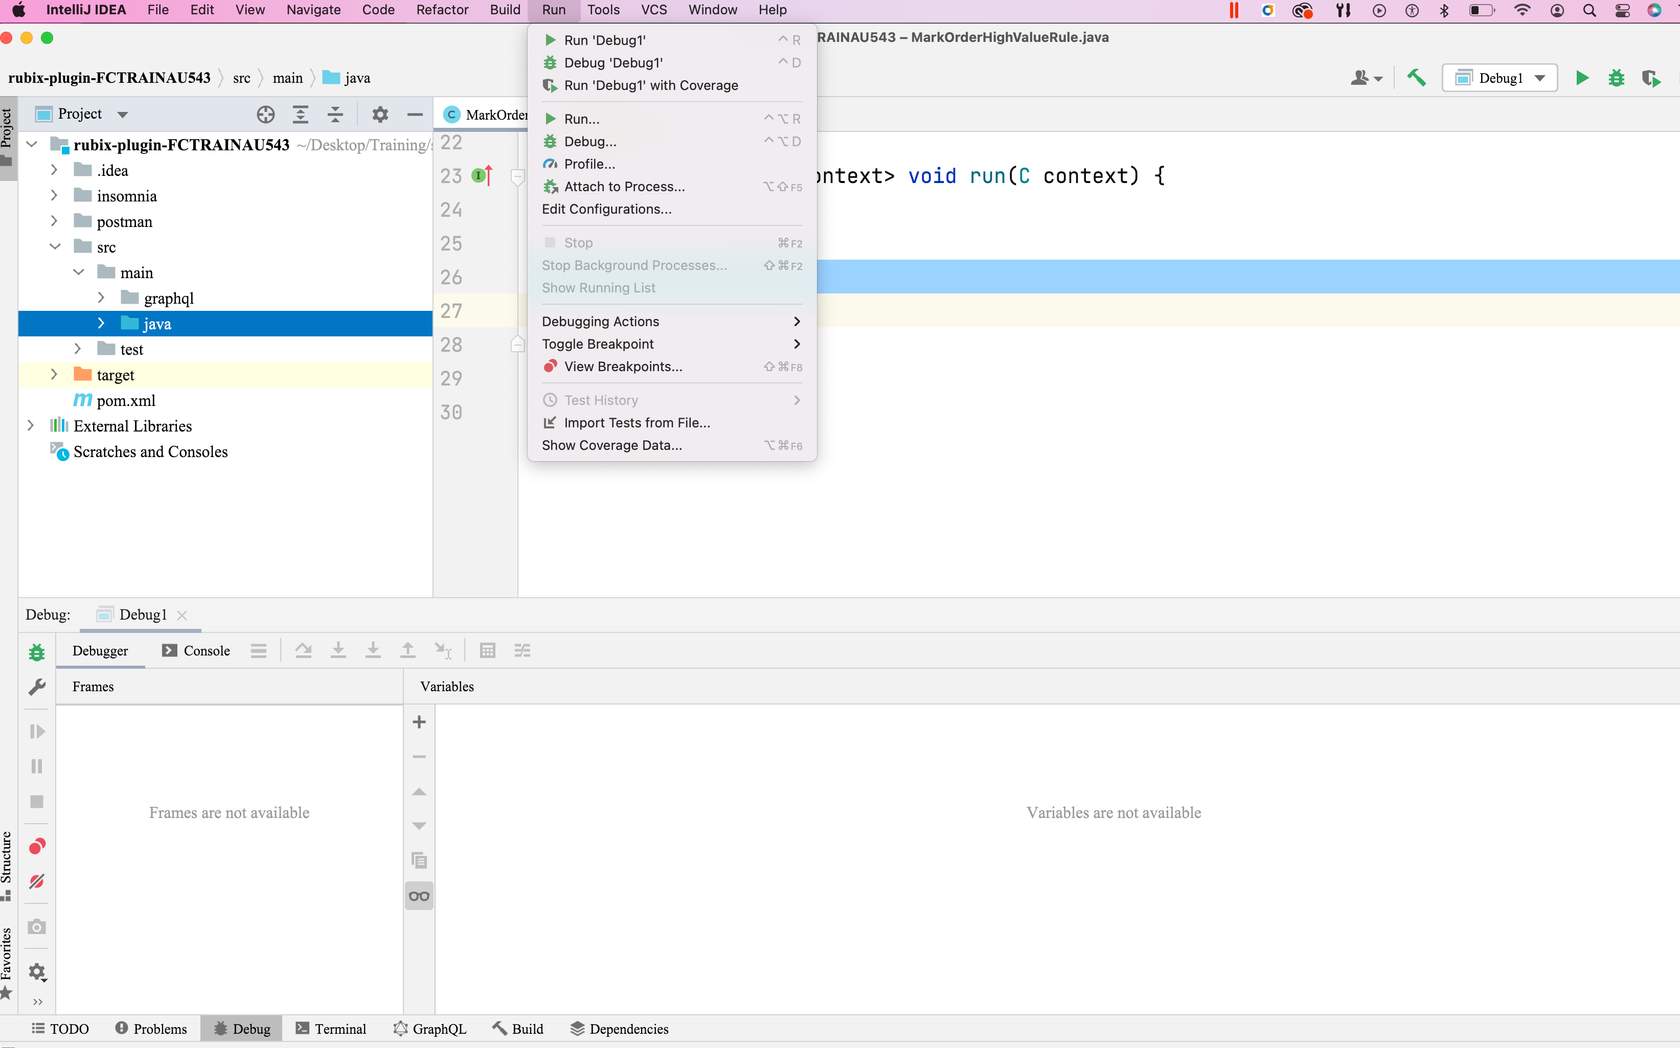Expand the target folder
The height and width of the screenshot is (1048, 1680).
(x=54, y=375)
